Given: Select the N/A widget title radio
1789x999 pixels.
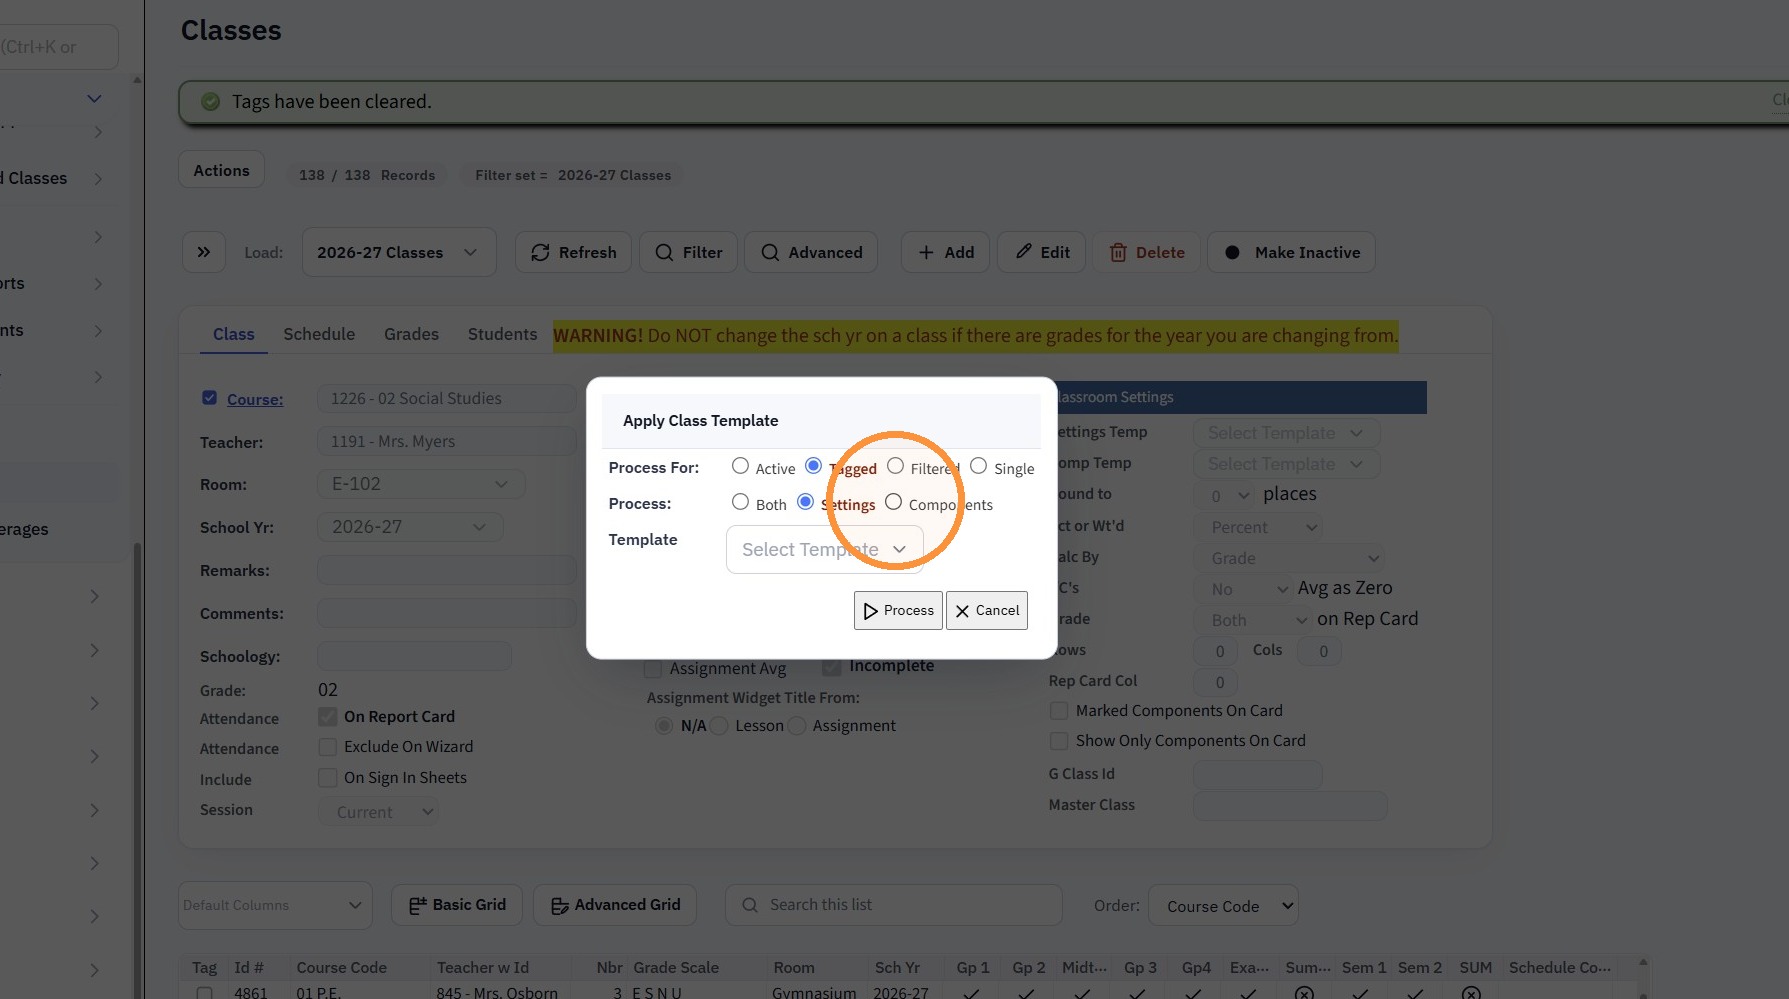Looking at the screenshot, I should pos(664,726).
